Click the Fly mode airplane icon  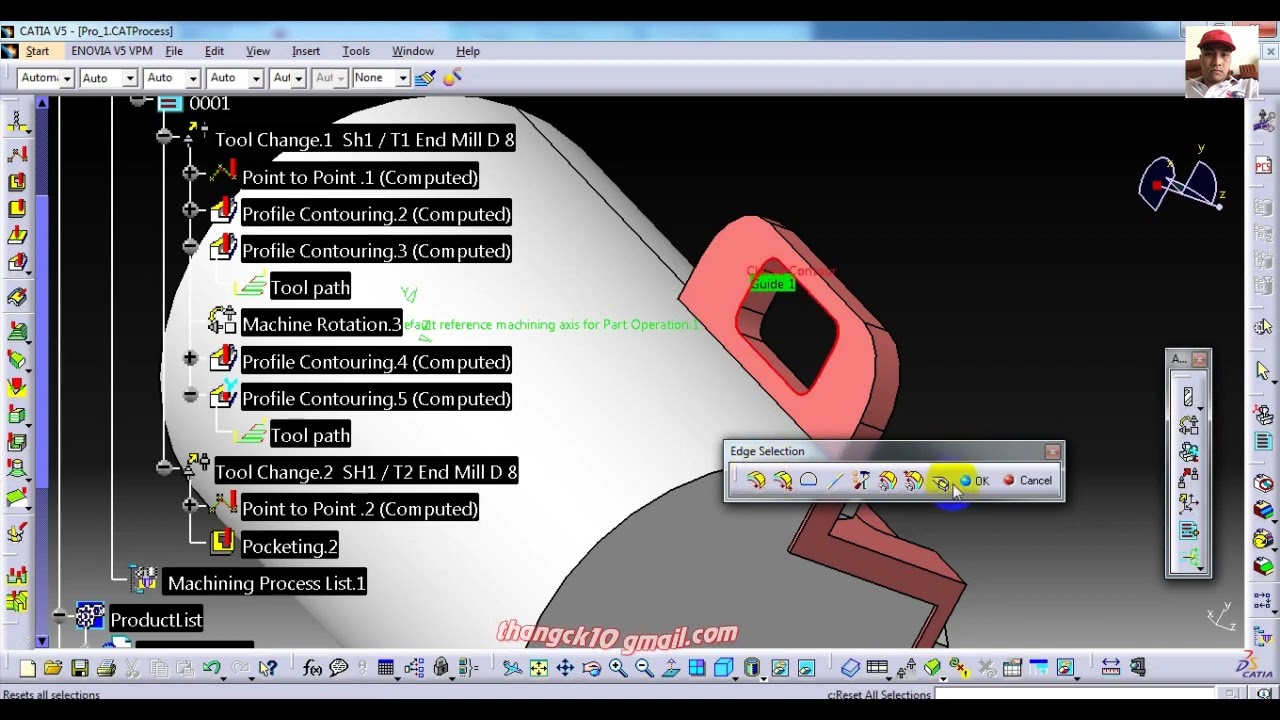tap(512, 668)
